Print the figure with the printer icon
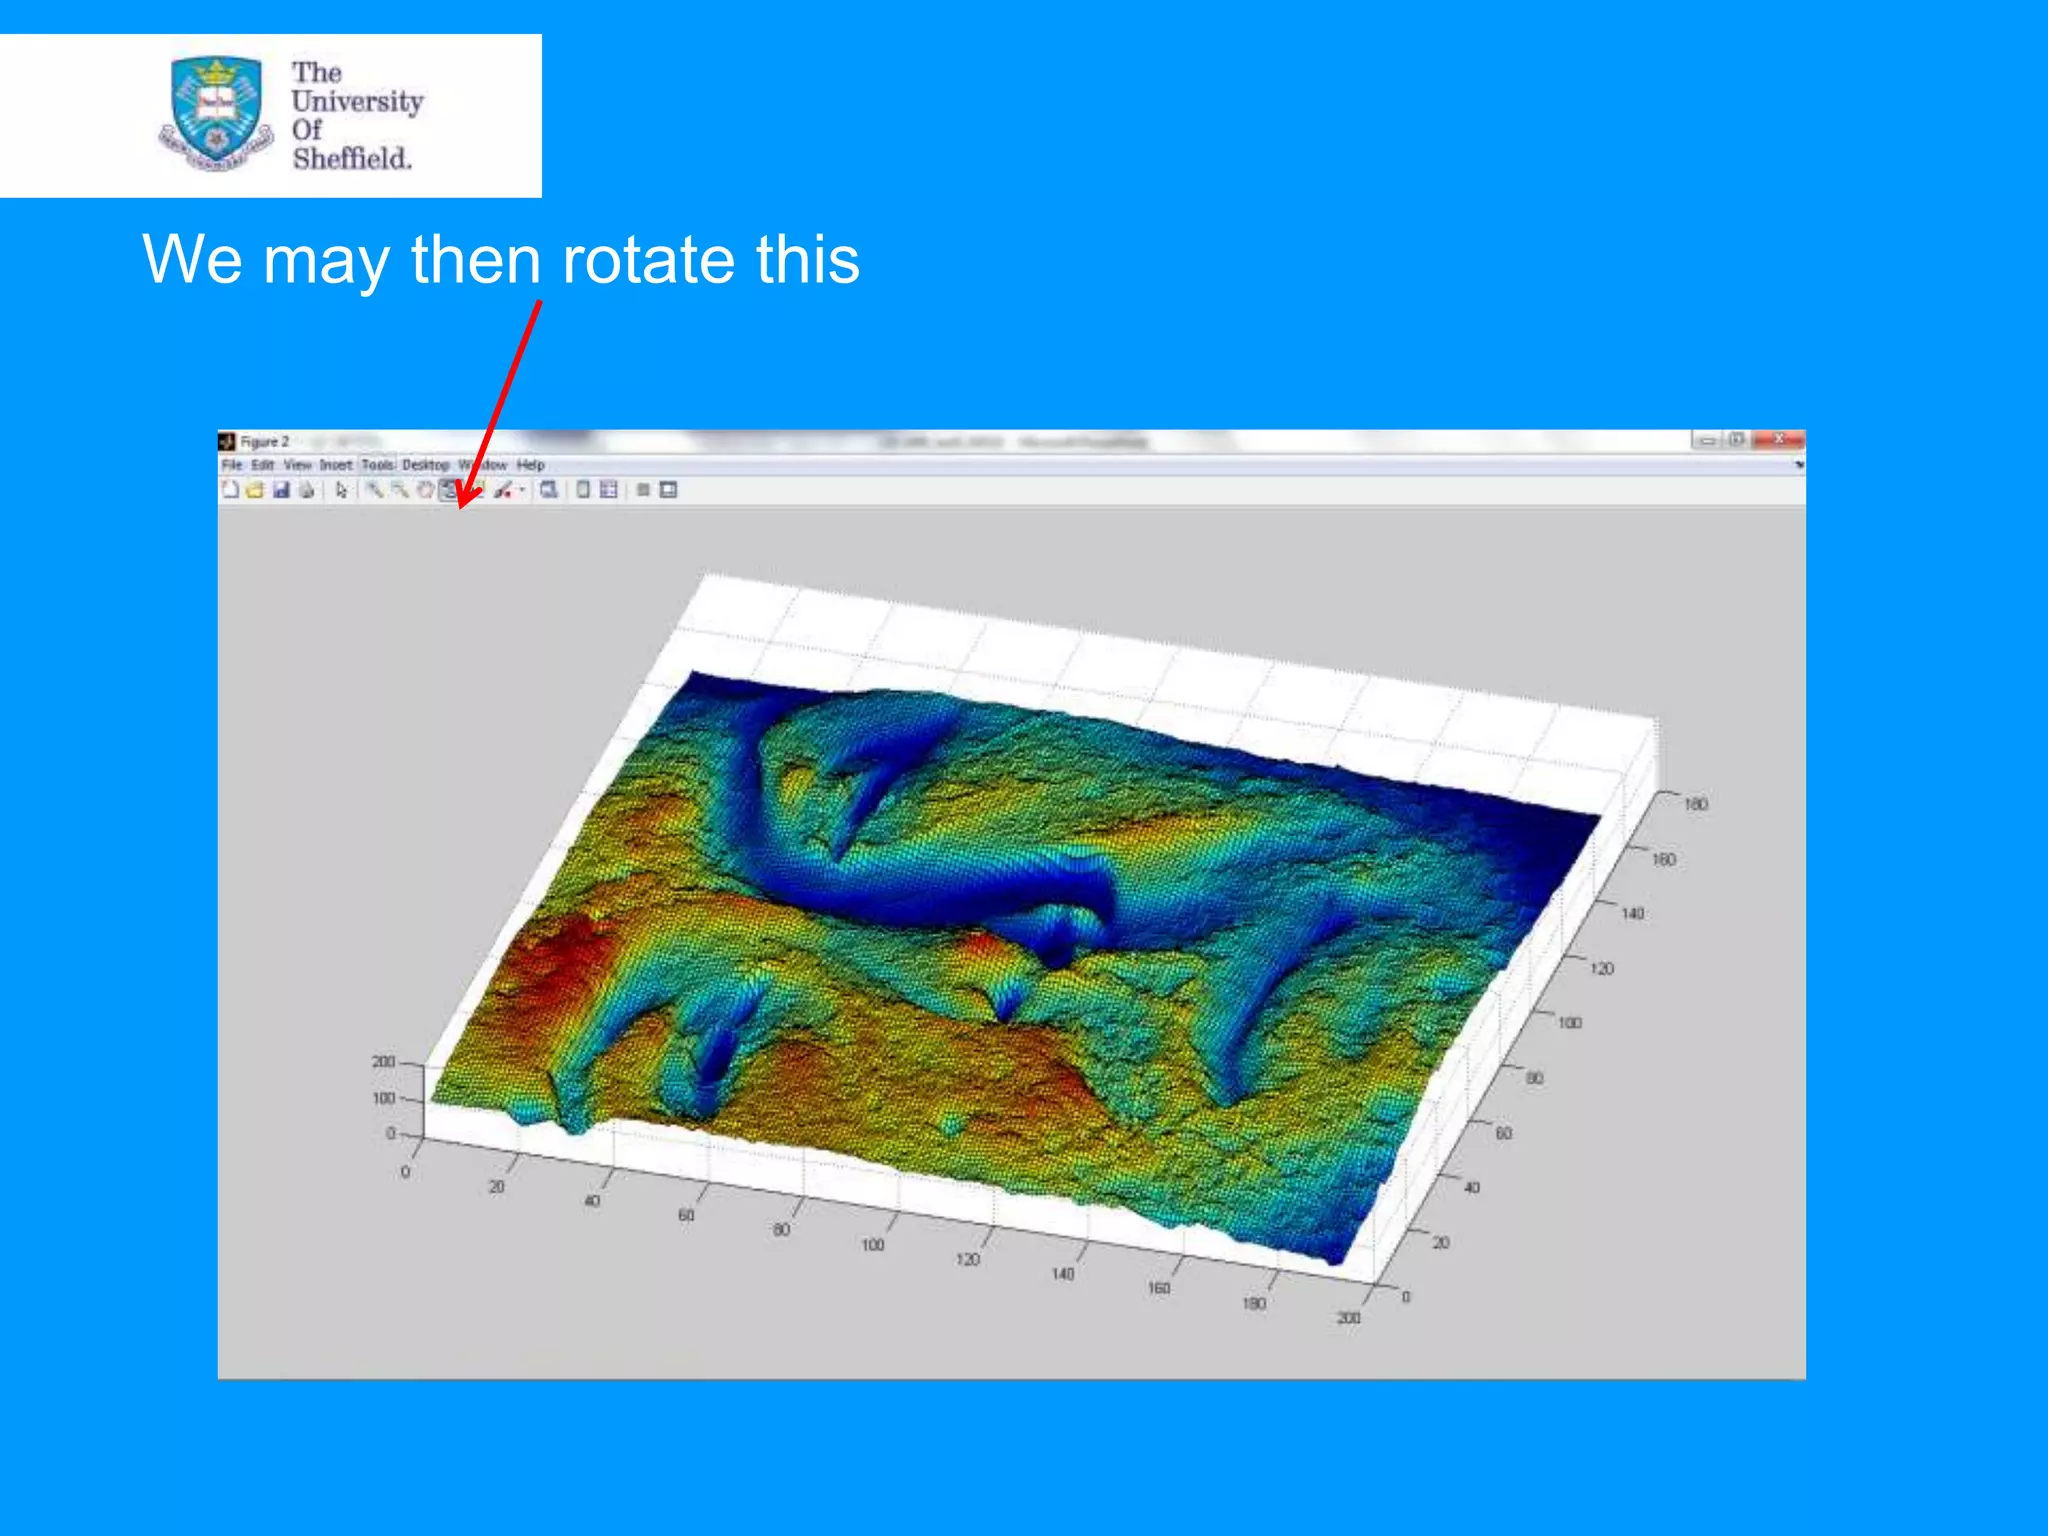2048x1536 pixels. [x=306, y=489]
